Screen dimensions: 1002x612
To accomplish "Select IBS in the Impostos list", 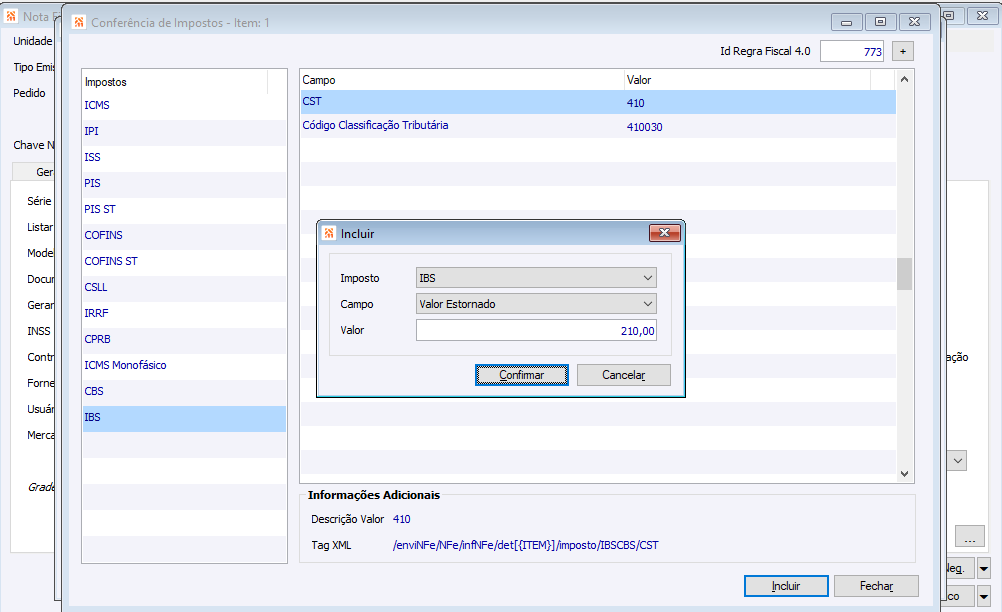I will click(x=184, y=417).
